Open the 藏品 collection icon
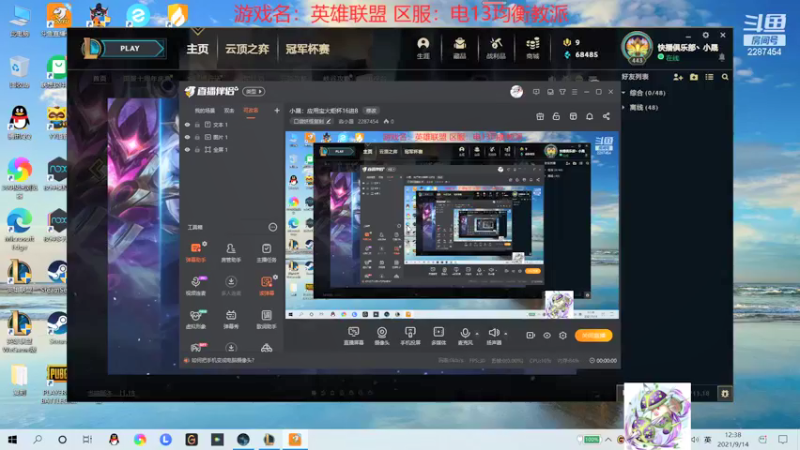This screenshot has height=450, width=800. click(460, 48)
